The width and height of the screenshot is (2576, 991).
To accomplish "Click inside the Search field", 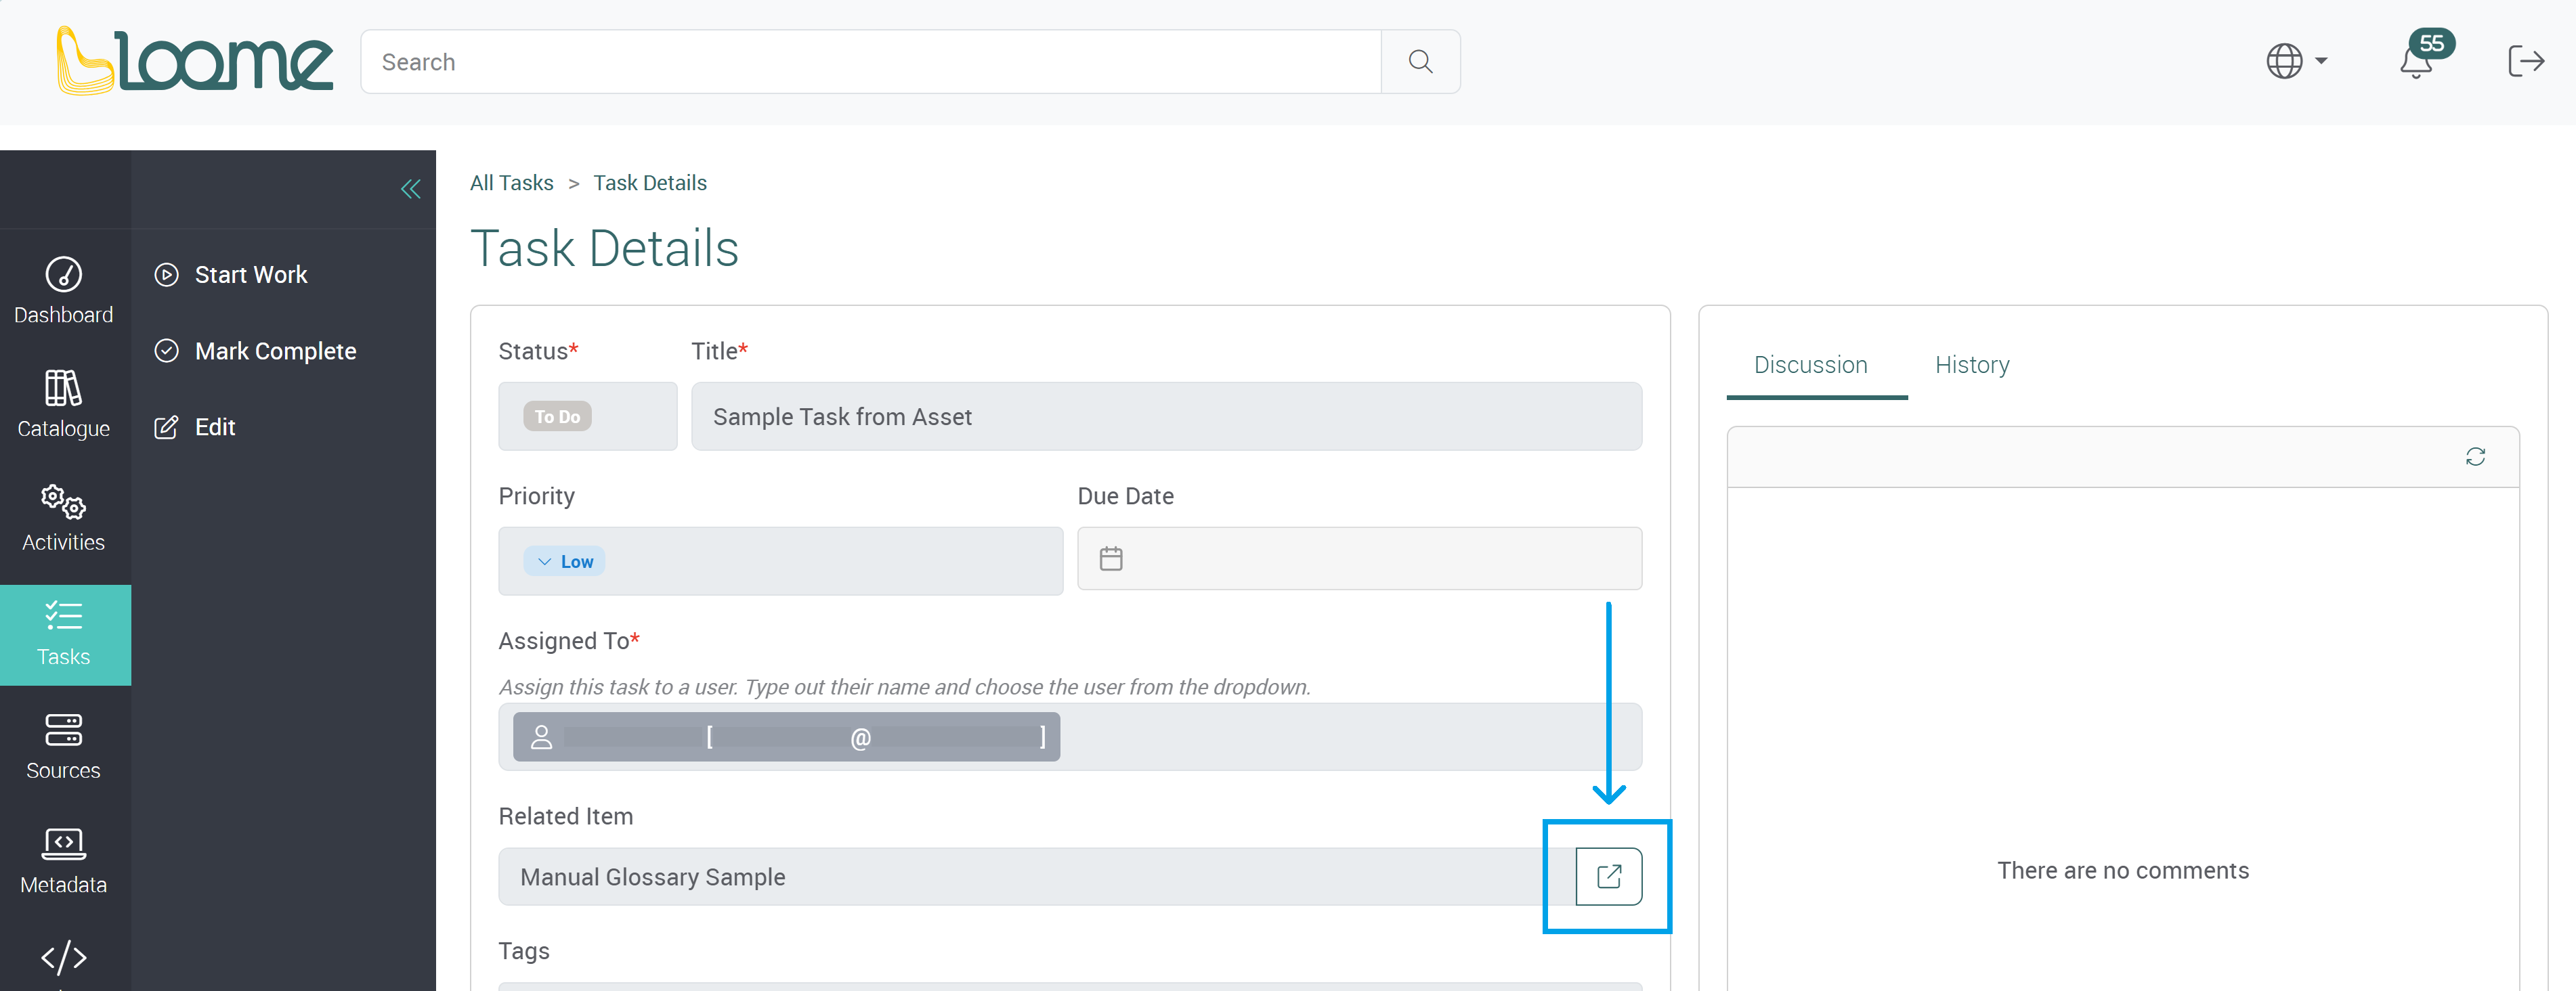I will pos(870,61).
